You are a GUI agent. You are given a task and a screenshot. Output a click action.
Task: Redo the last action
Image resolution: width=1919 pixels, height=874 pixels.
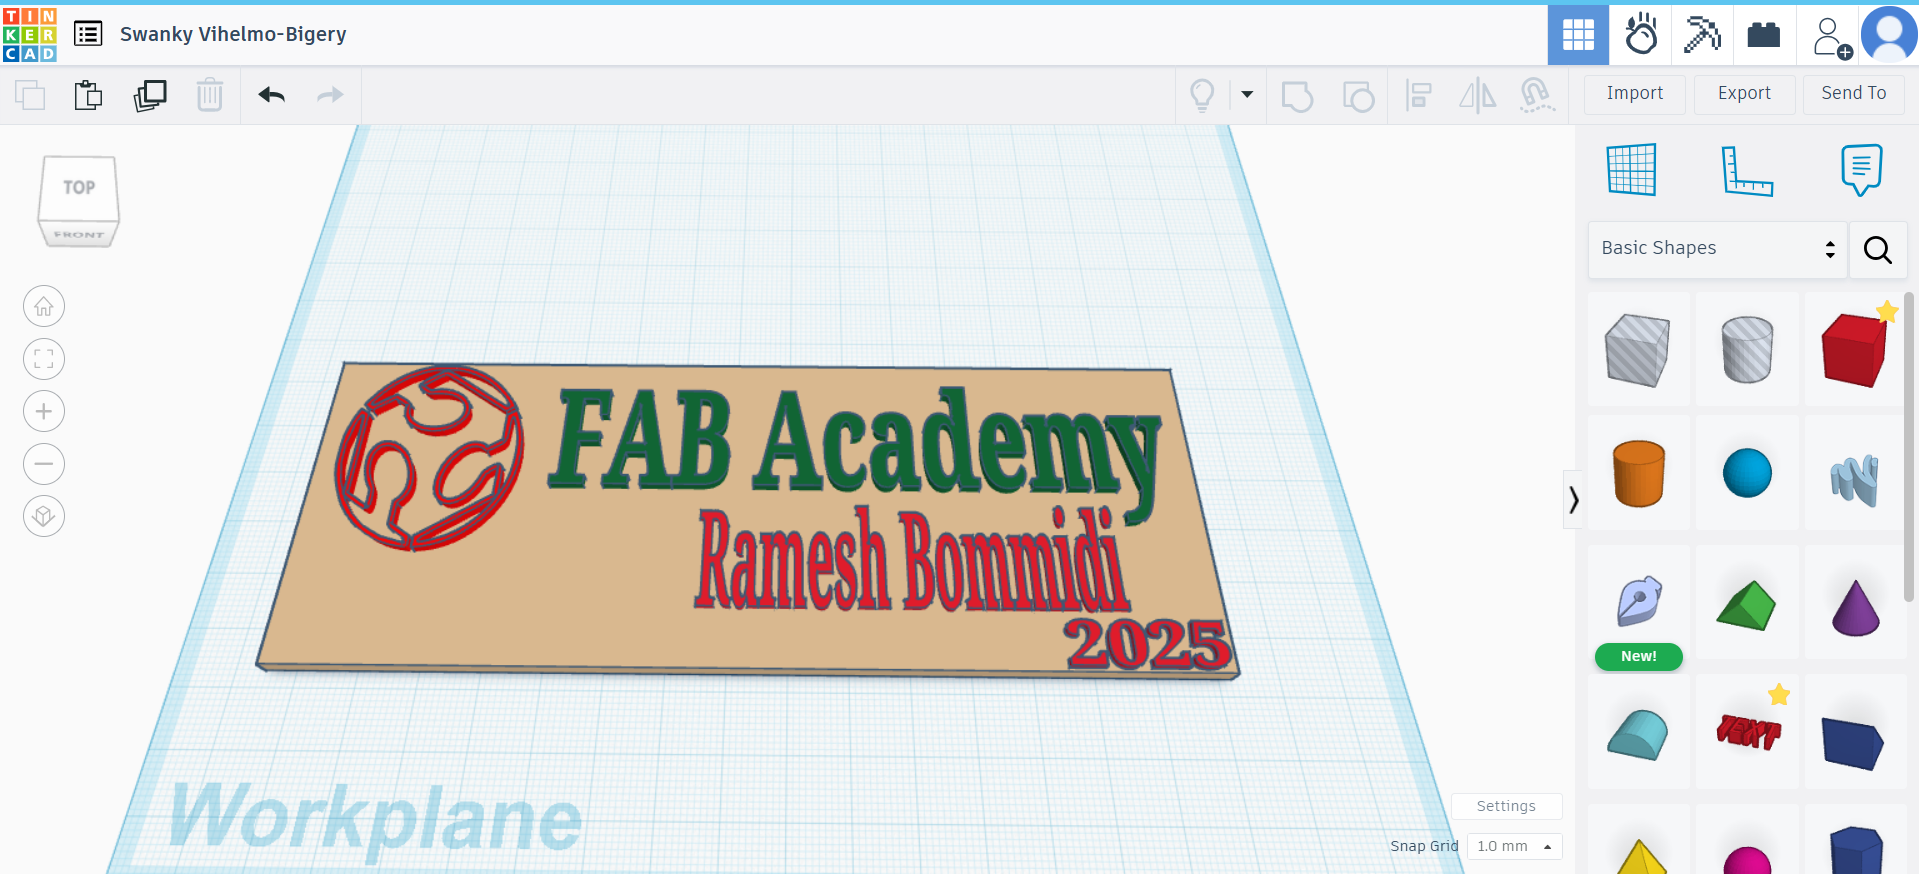[330, 95]
